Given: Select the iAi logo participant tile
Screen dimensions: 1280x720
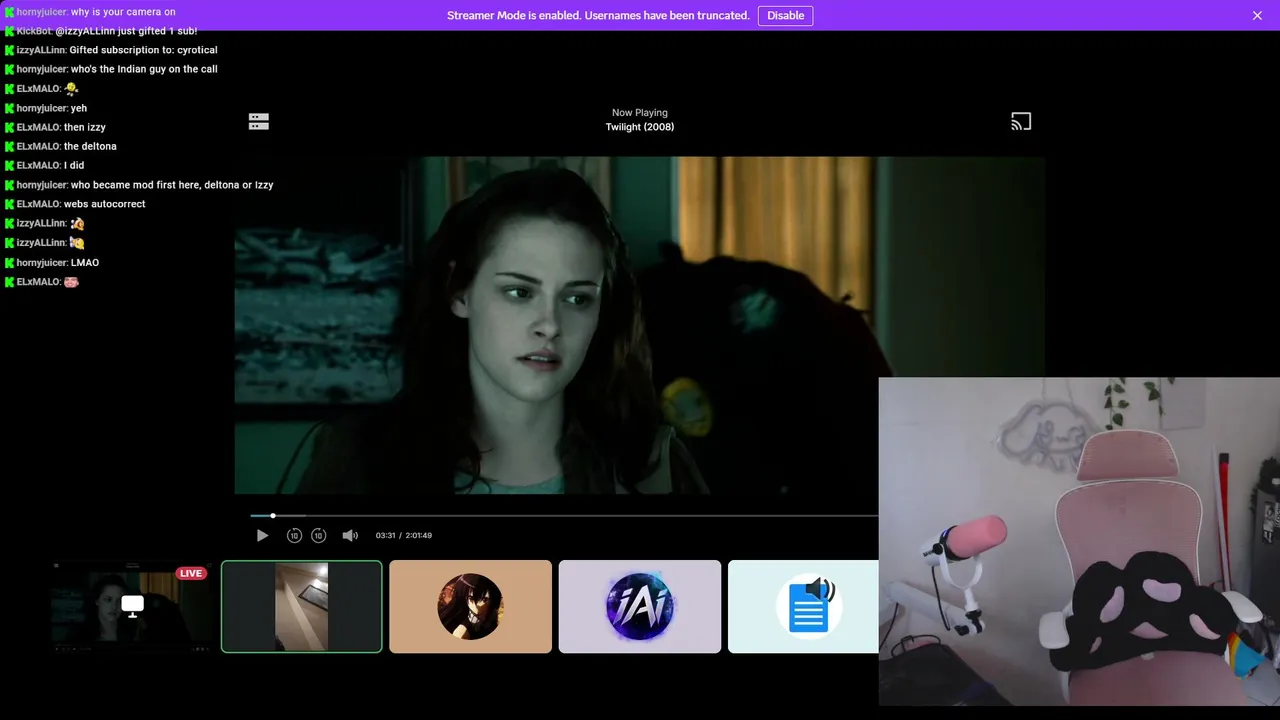Looking at the screenshot, I should point(640,607).
